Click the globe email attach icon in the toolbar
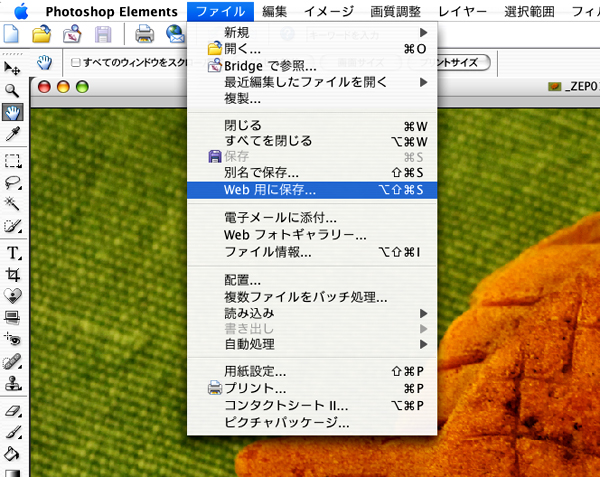Screen dimensions: 600x477 pyautogui.click(x=175, y=34)
